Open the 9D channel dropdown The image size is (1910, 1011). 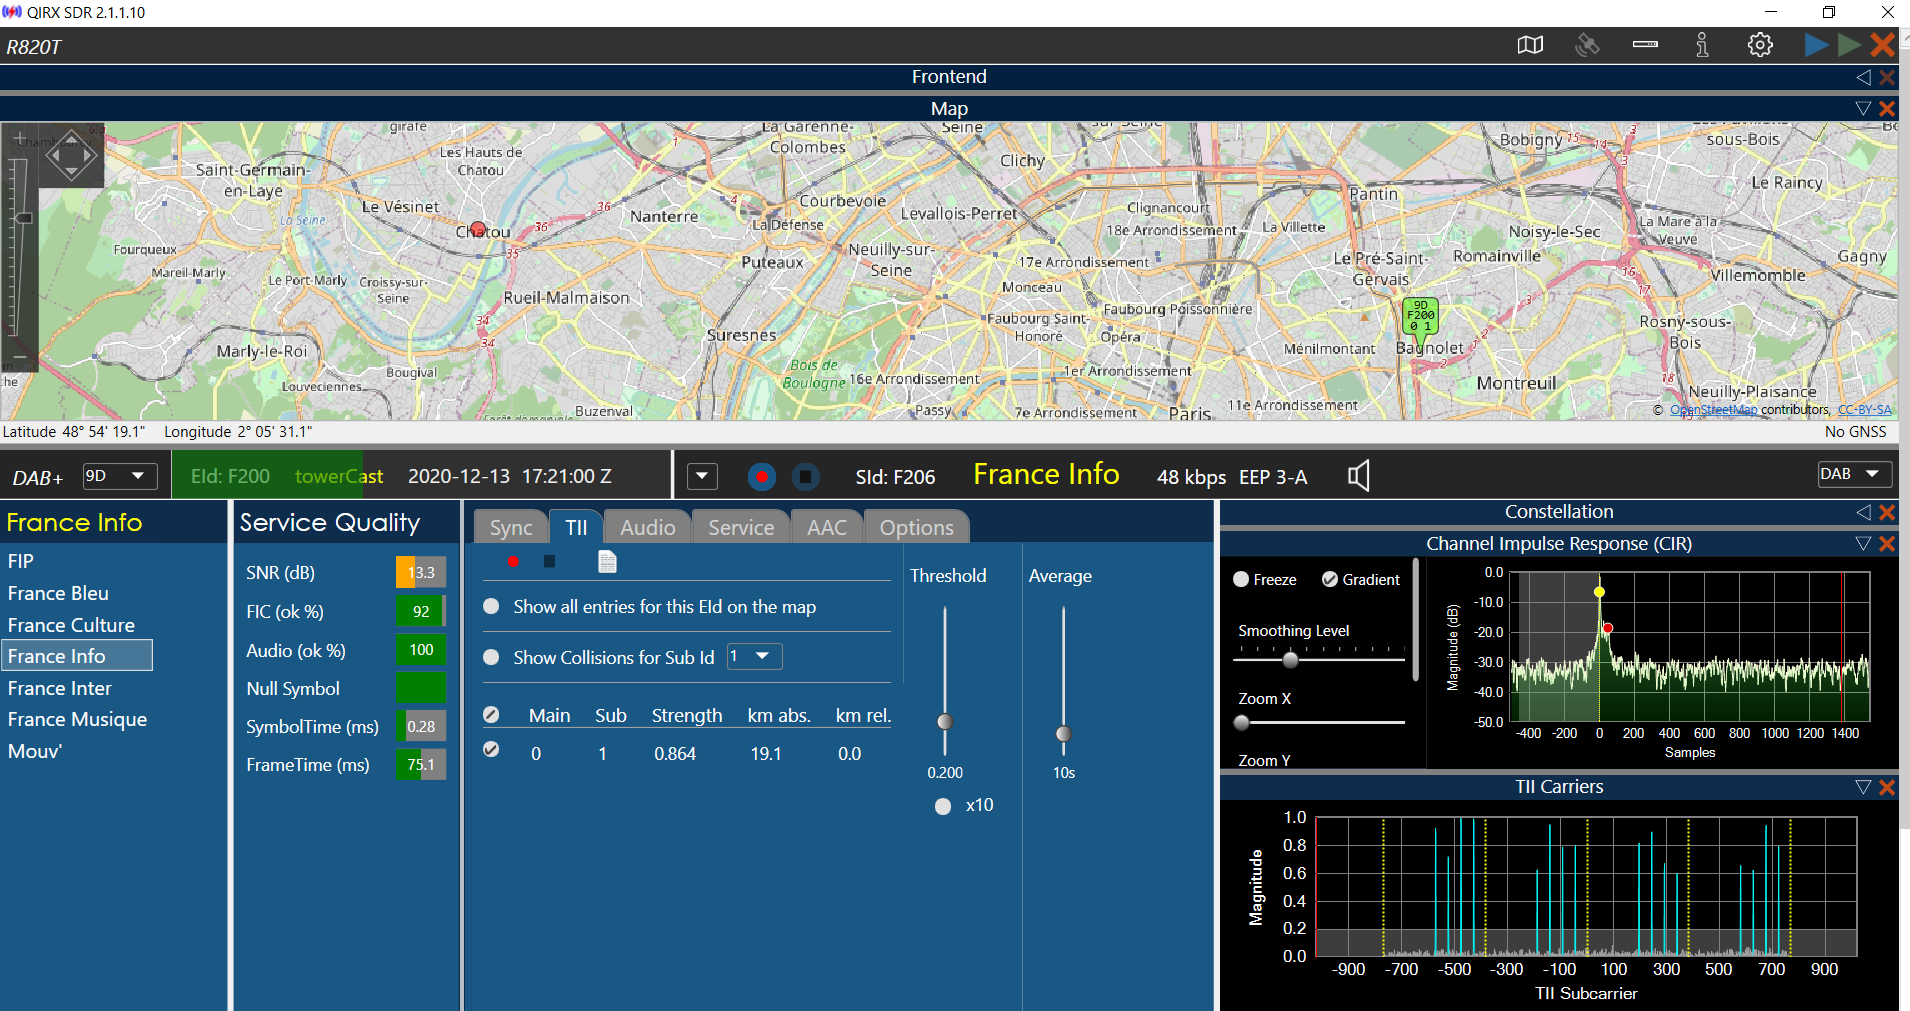click(120, 476)
